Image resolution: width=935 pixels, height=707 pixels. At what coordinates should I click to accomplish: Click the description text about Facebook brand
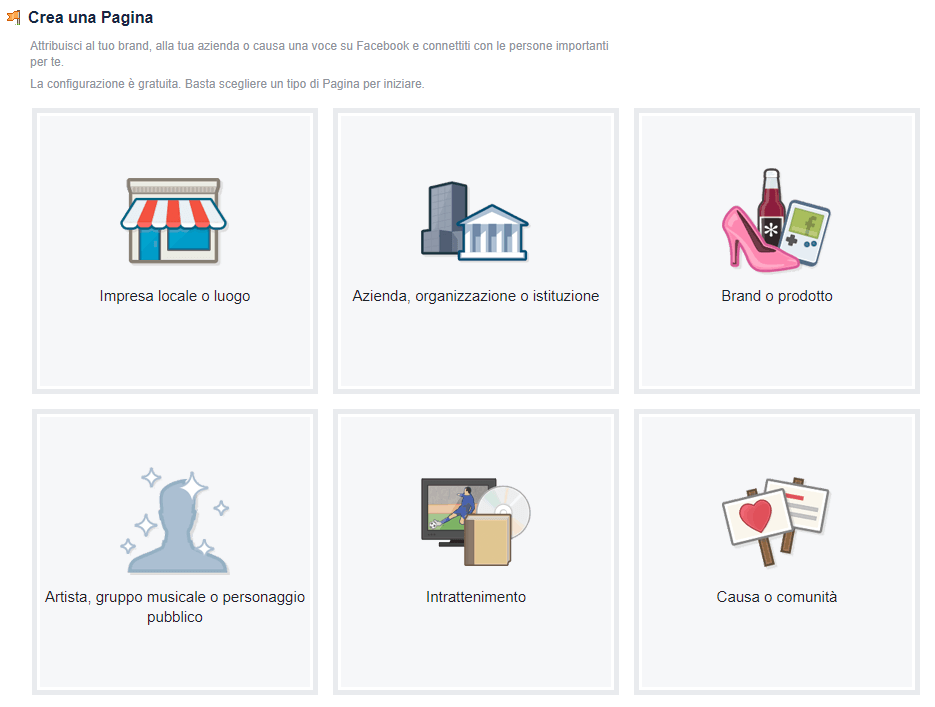319,54
